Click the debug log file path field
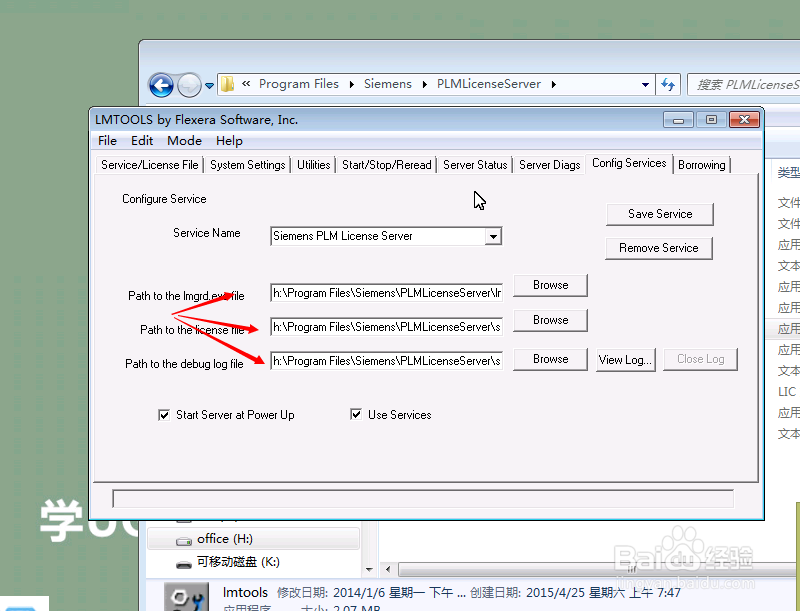Screen dimensions: 800x611 [386, 361]
